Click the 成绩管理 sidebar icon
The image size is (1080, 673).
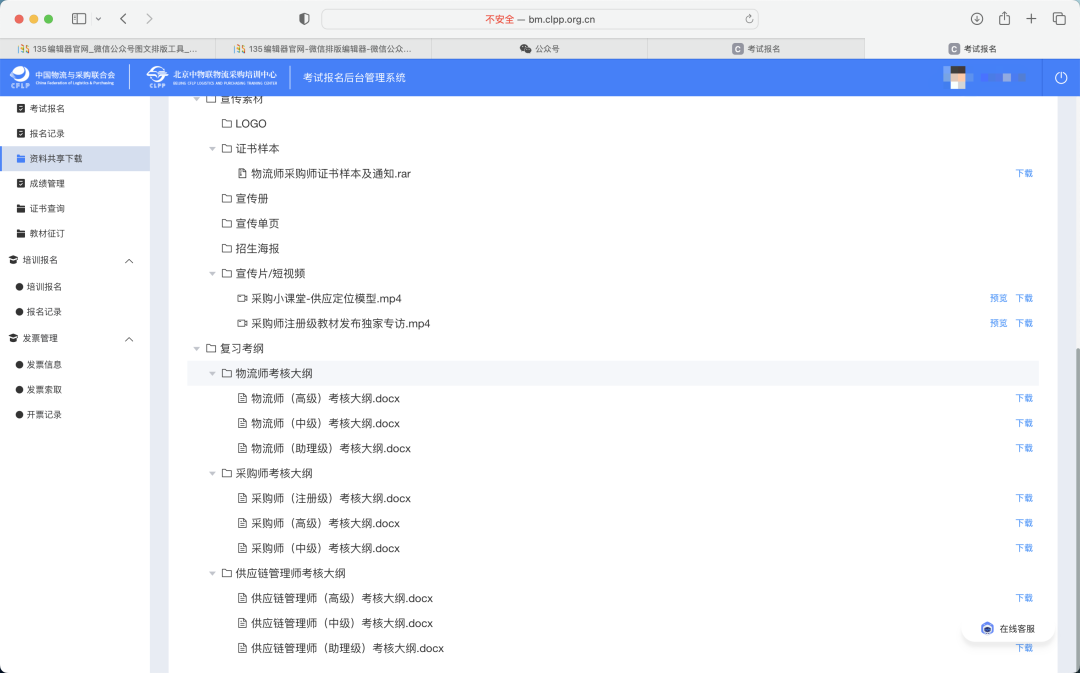(22, 184)
